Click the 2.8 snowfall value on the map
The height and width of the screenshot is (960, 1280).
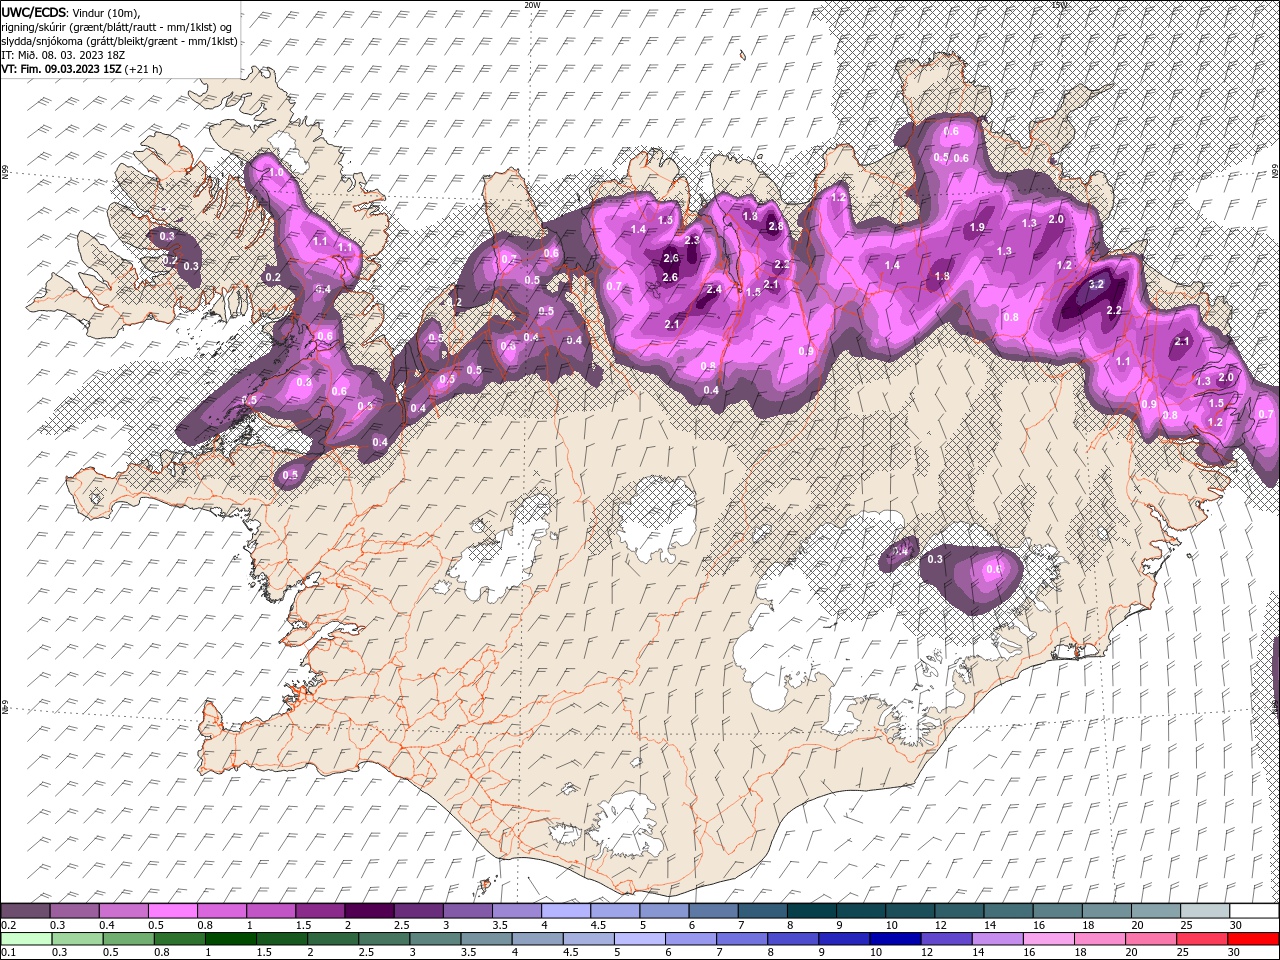point(775,227)
